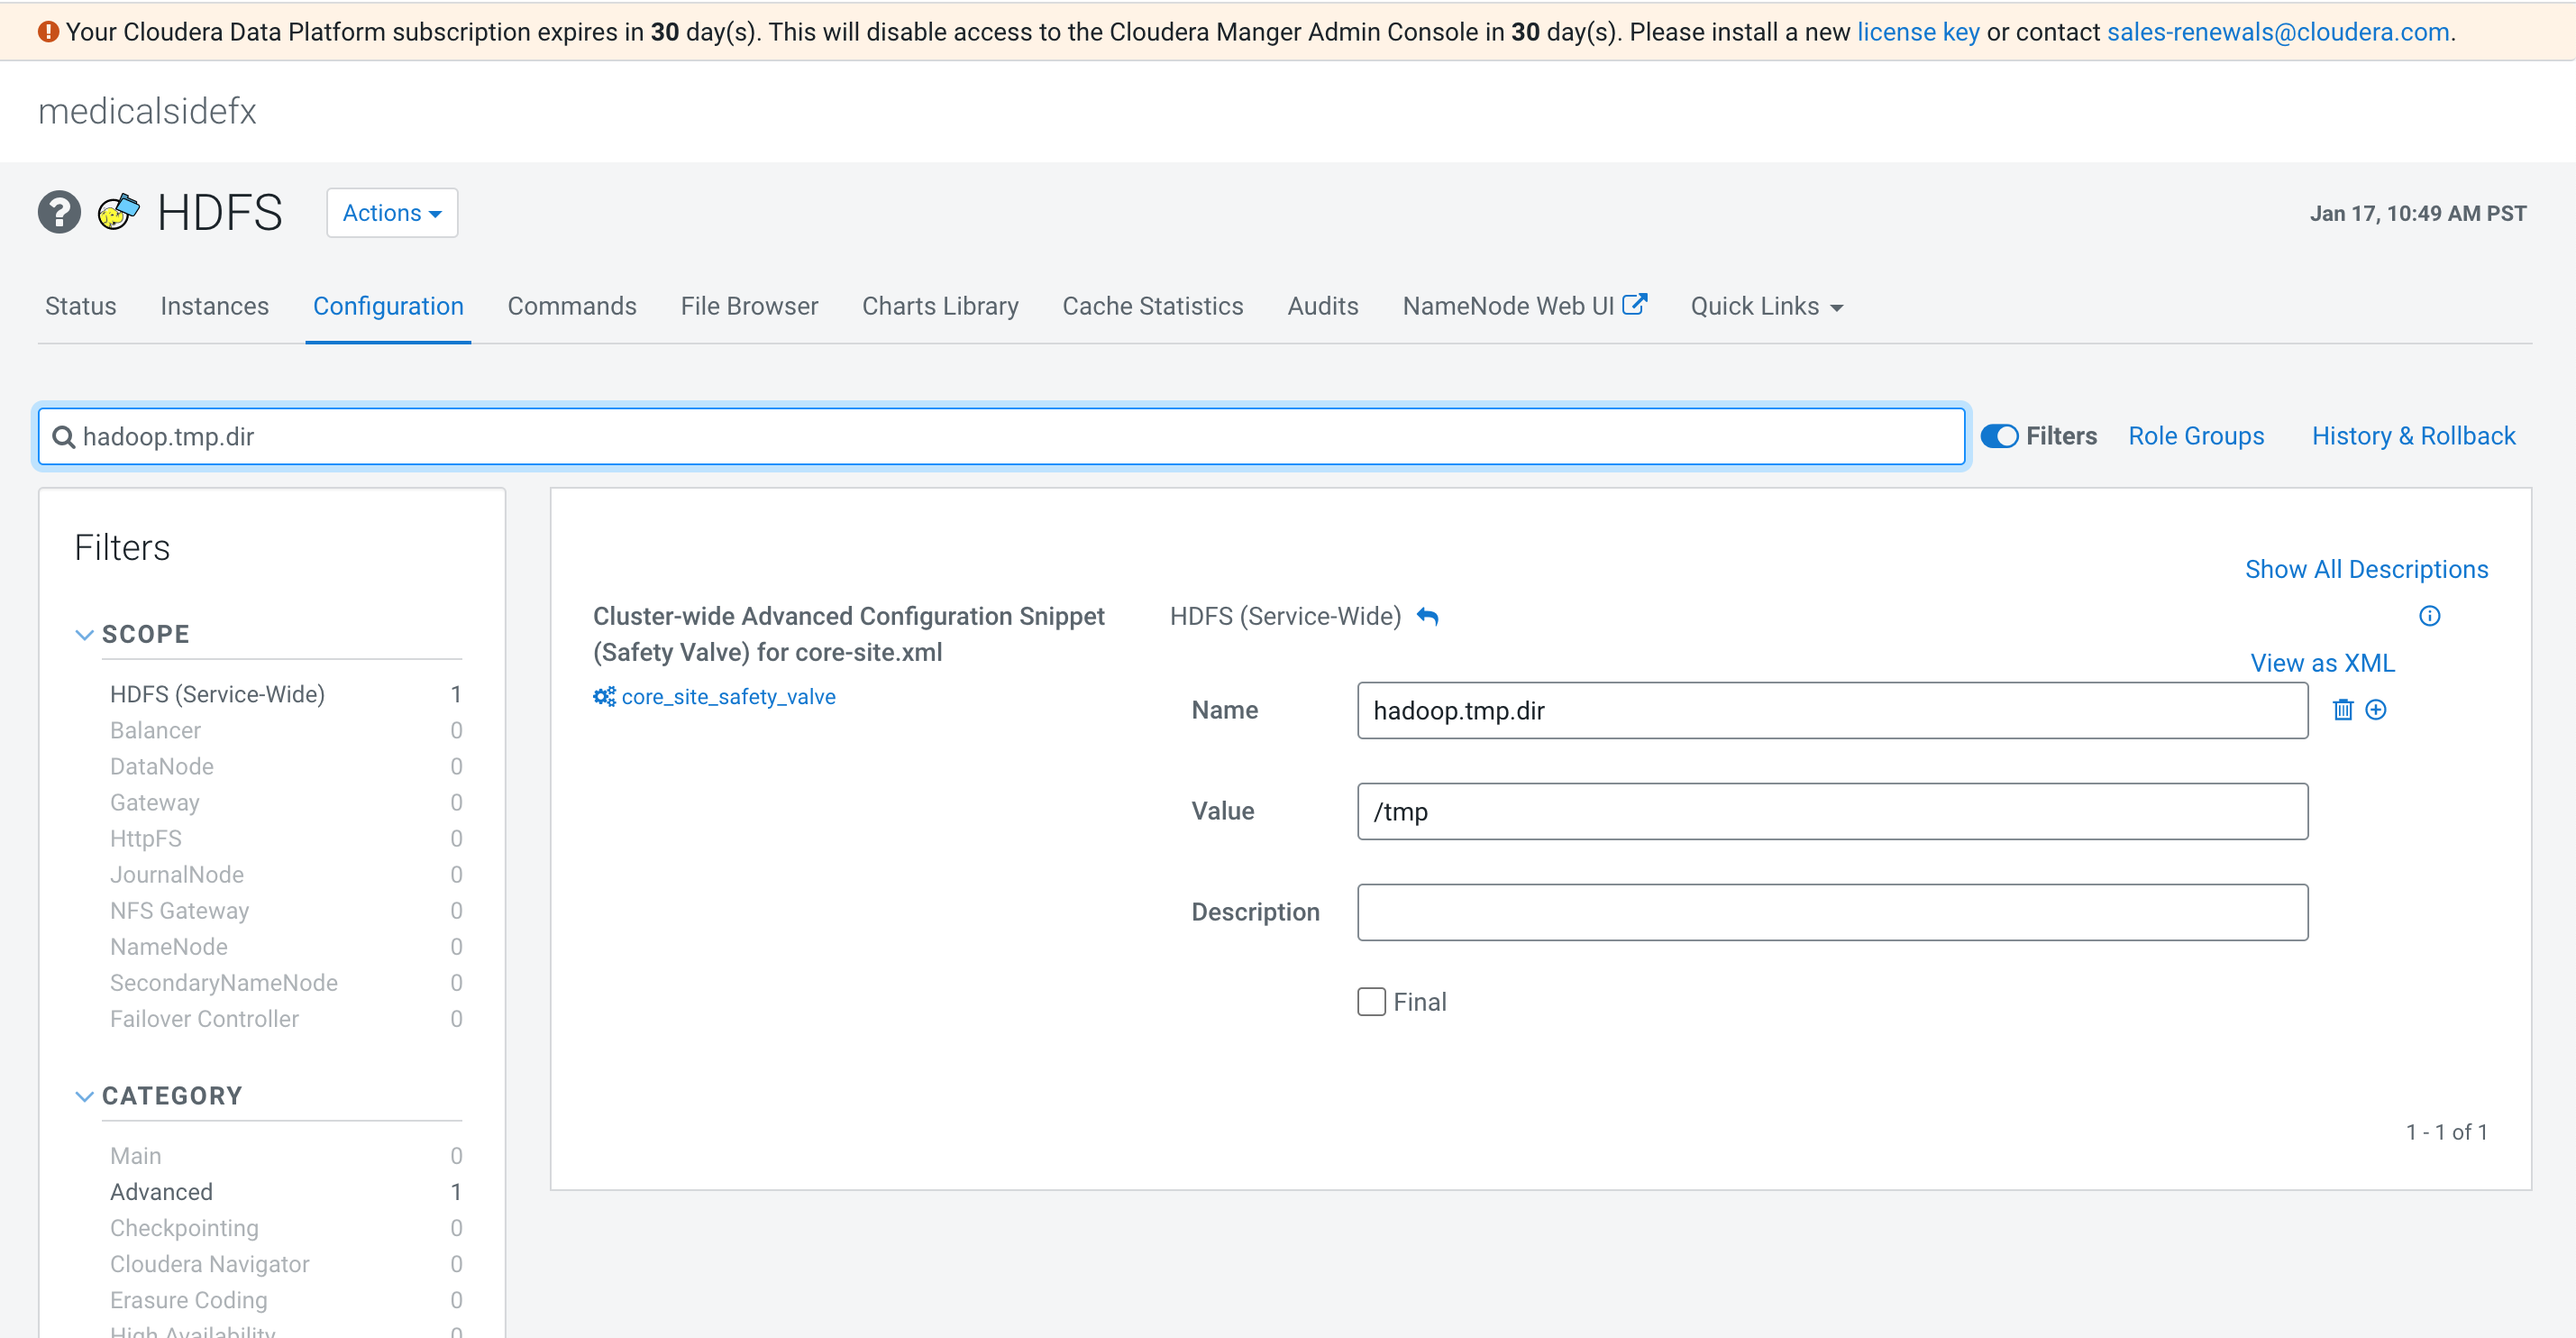2576x1338 pixels.
Task: Click the info icon near Show All Descriptions
Action: pyautogui.click(x=2430, y=616)
